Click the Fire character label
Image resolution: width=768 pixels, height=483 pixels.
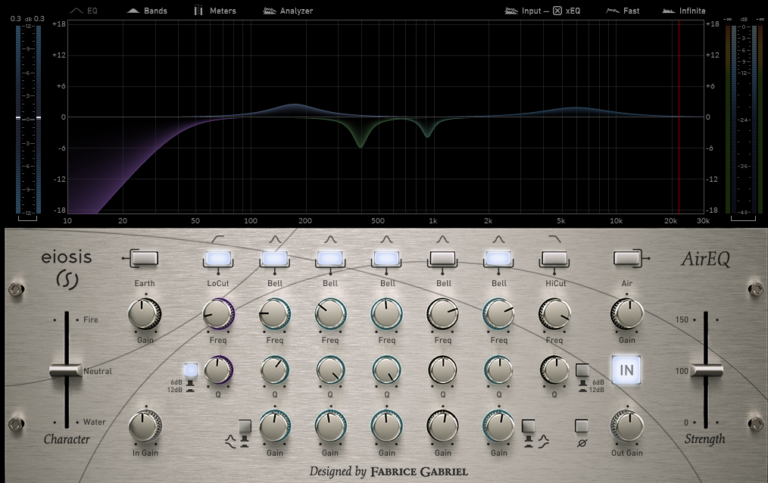click(x=91, y=319)
